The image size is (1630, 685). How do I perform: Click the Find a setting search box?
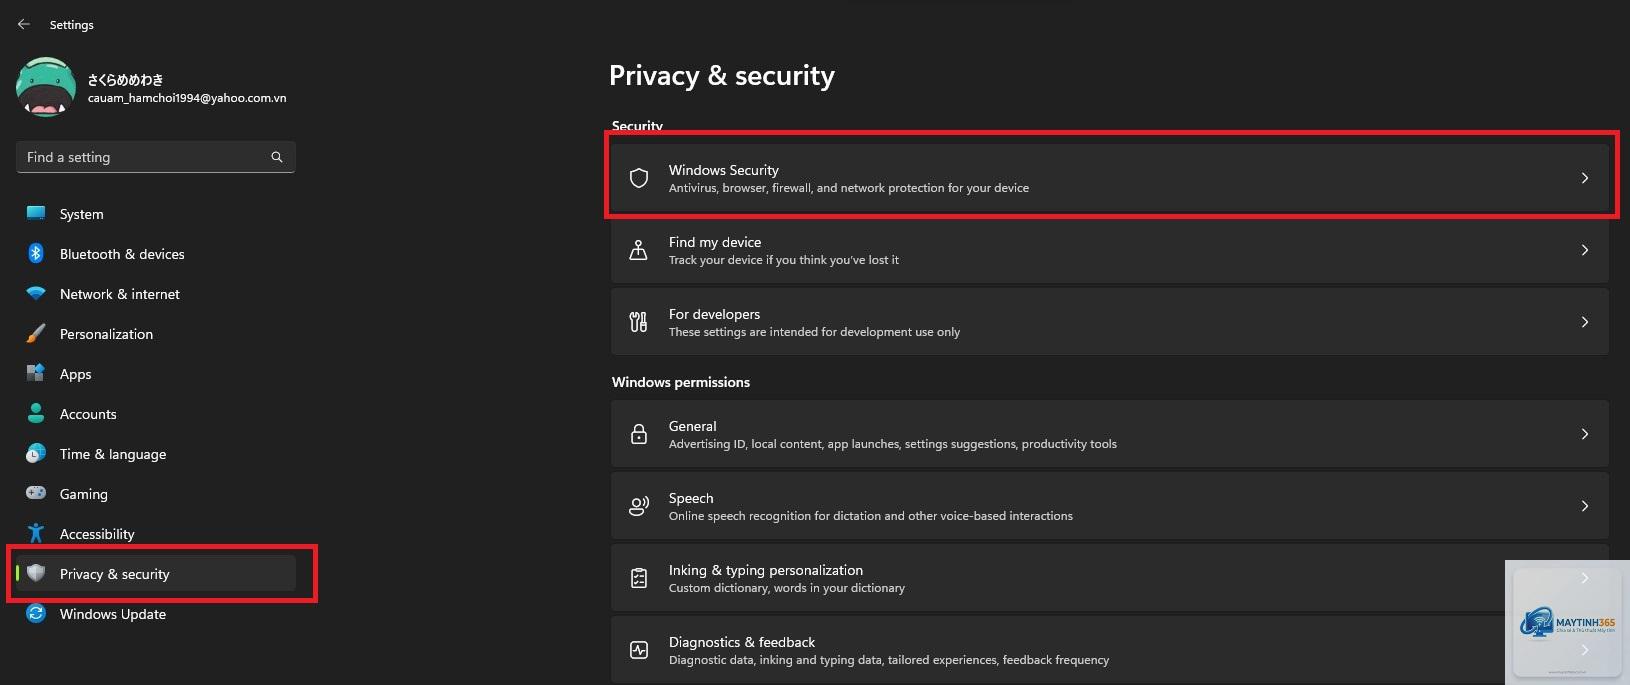tap(156, 157)
